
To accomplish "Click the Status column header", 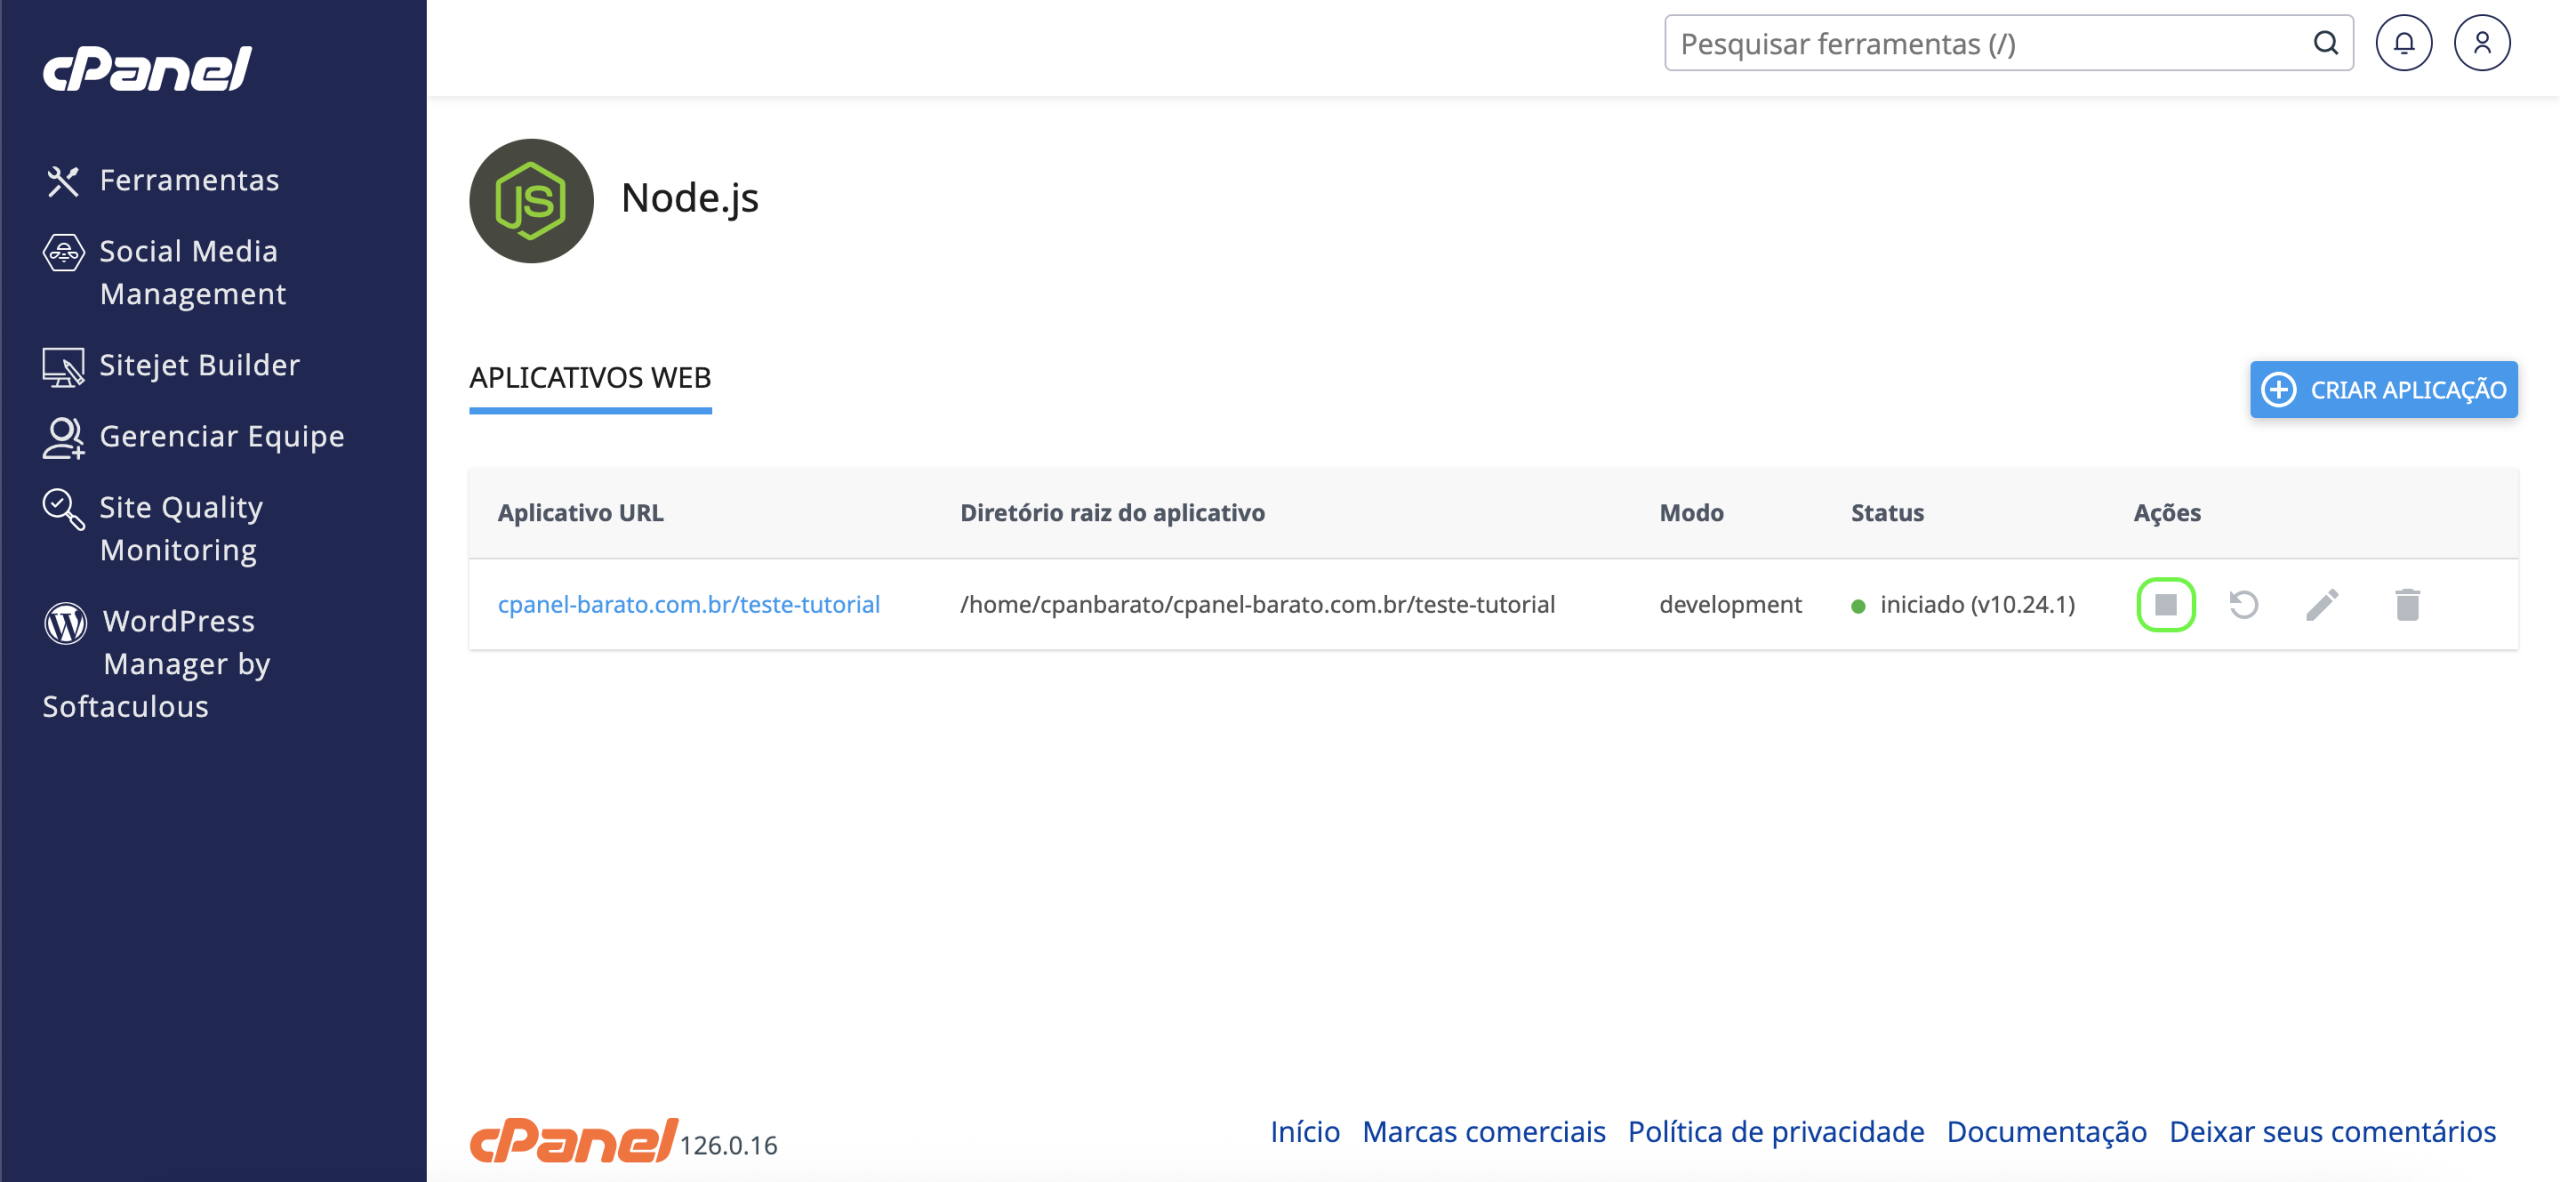I will click(1887, 513).
